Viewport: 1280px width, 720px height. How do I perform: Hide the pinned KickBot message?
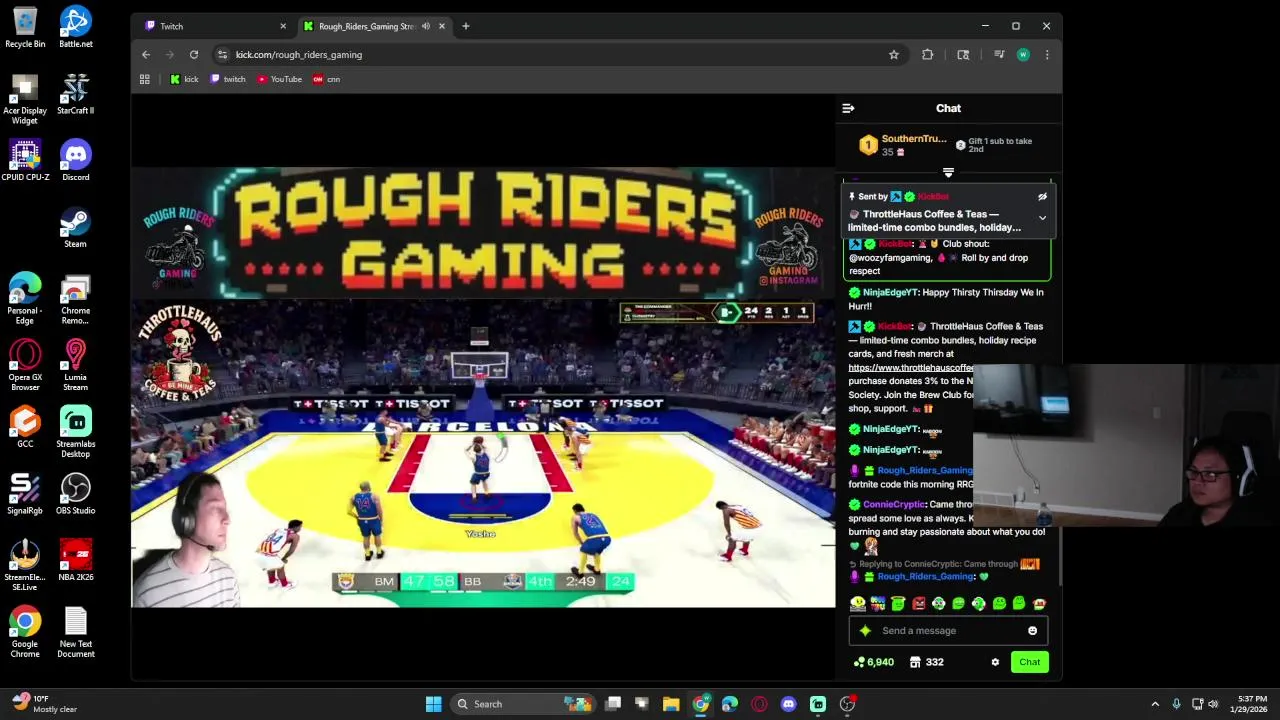pyautogui.click(x=1042, y=197)
